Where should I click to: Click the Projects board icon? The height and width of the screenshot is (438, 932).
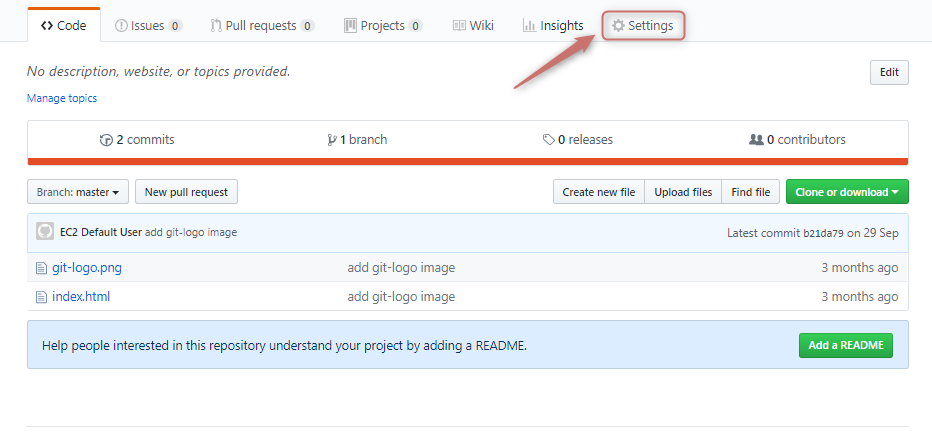coord(350,26)
